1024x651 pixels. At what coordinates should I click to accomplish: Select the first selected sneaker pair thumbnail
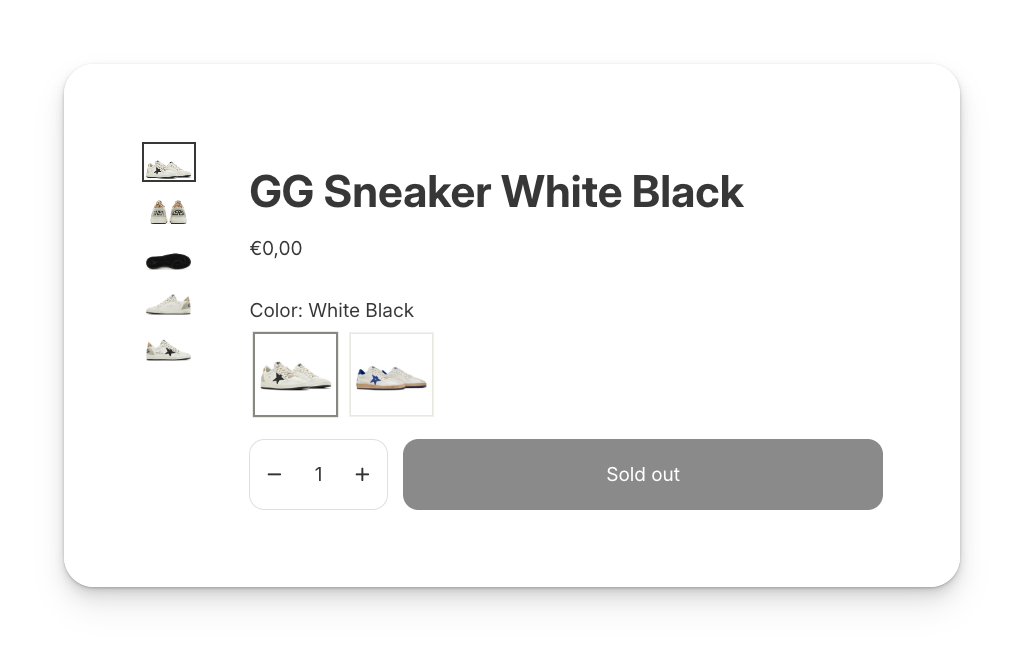pos(168,161)
